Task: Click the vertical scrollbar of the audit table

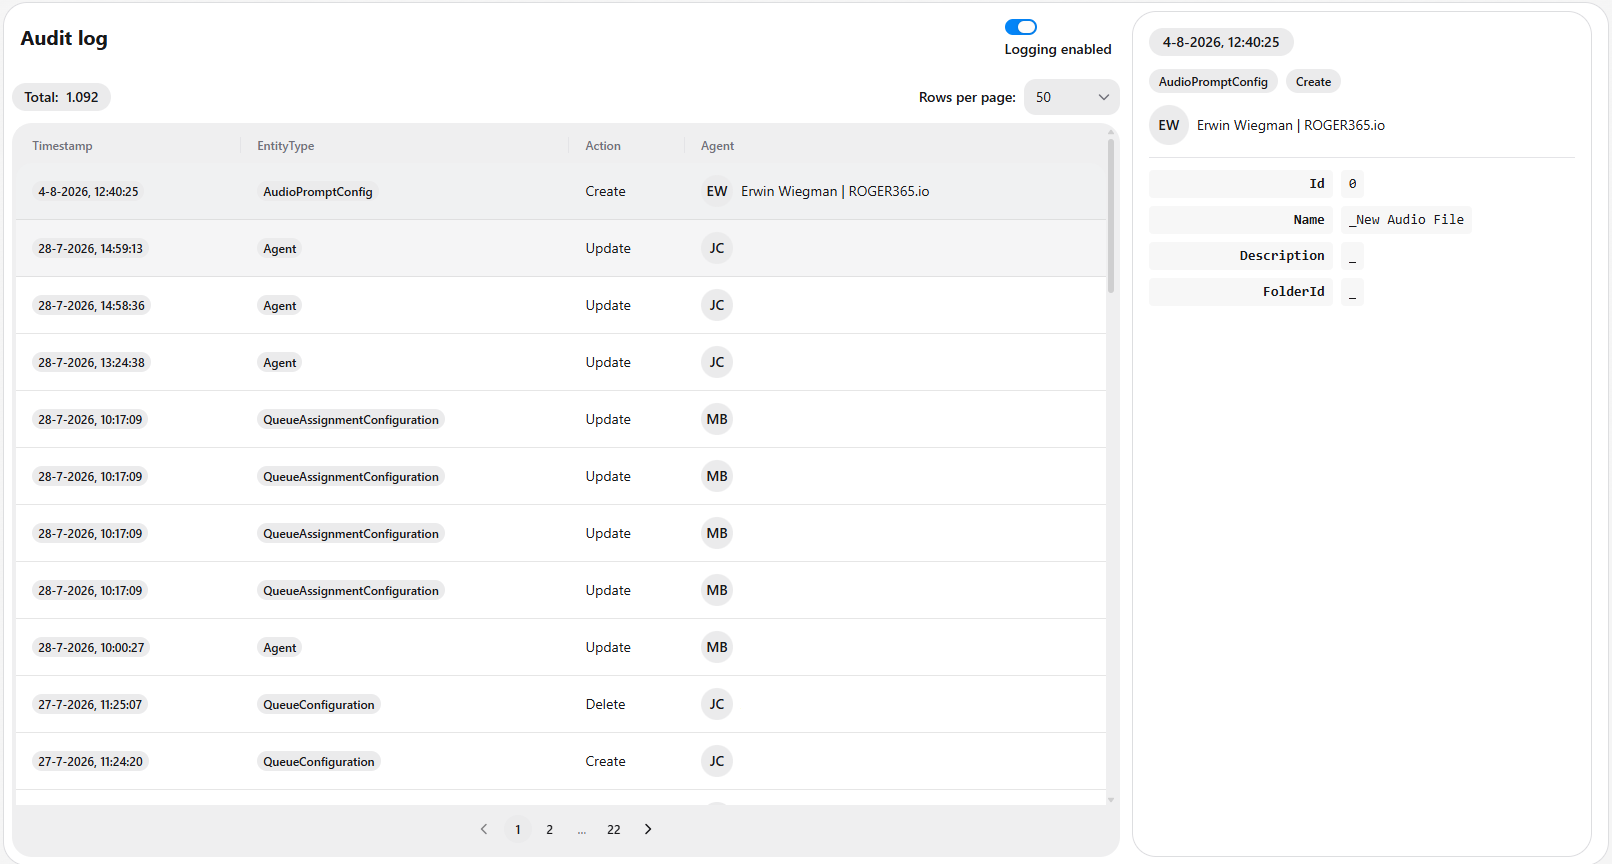Action: pos(1111,216)
